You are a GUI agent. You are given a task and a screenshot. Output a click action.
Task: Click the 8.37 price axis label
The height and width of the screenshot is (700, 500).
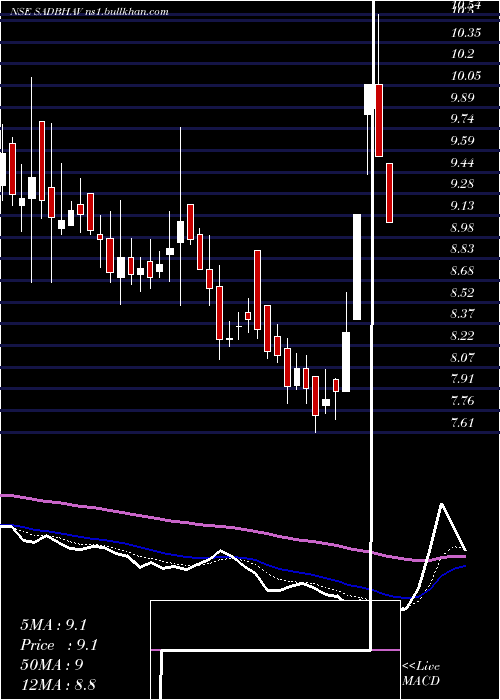462,314
